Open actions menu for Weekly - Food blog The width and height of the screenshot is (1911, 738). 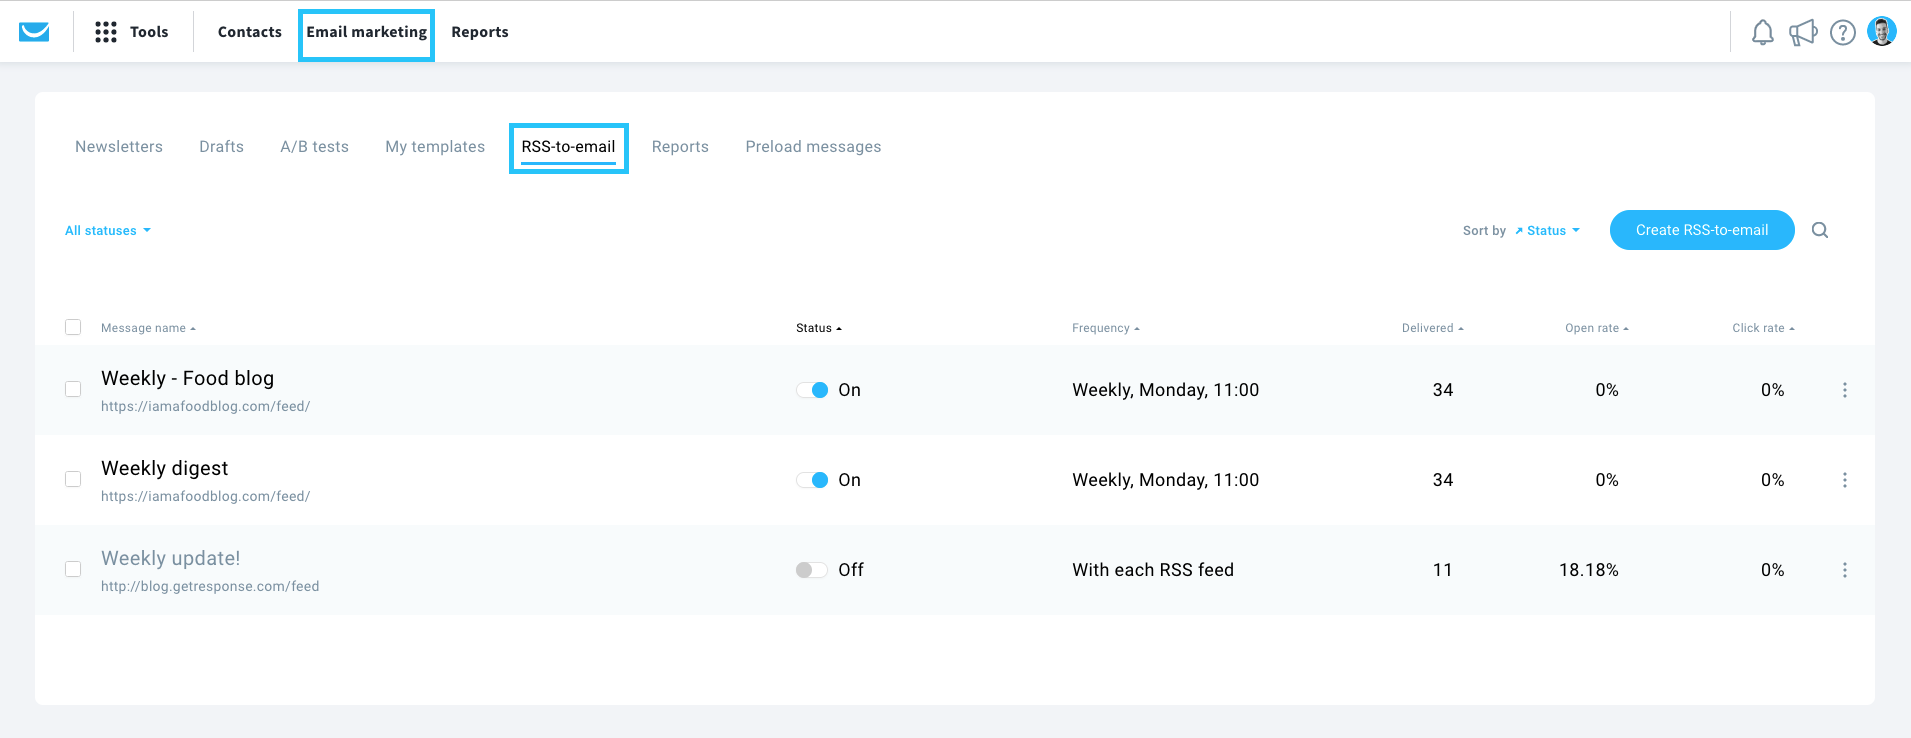click(1845, 390)
